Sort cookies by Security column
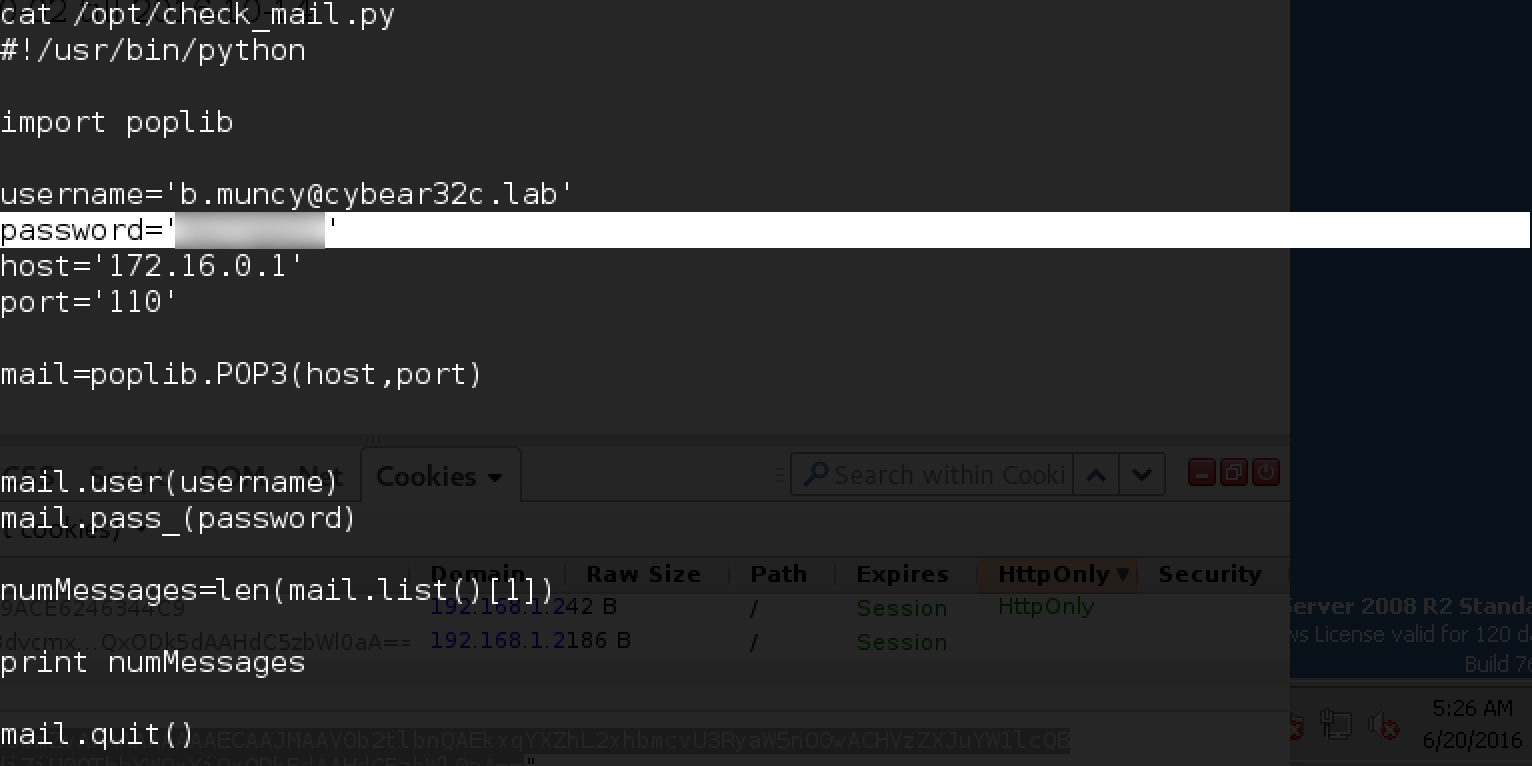The width and height of the screenshot is (1532, 766). point(1210,574)
